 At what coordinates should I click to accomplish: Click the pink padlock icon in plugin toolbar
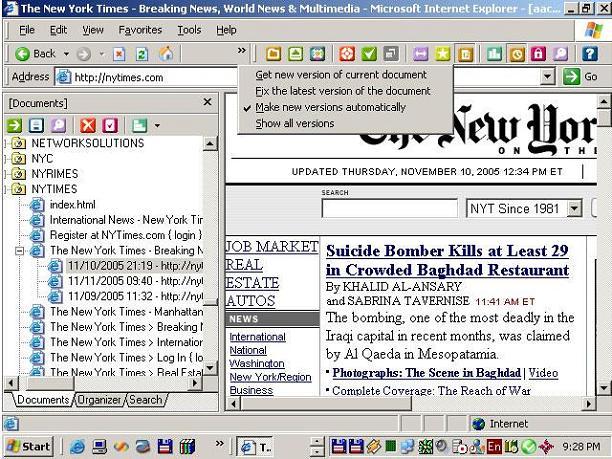coord(538,53)
